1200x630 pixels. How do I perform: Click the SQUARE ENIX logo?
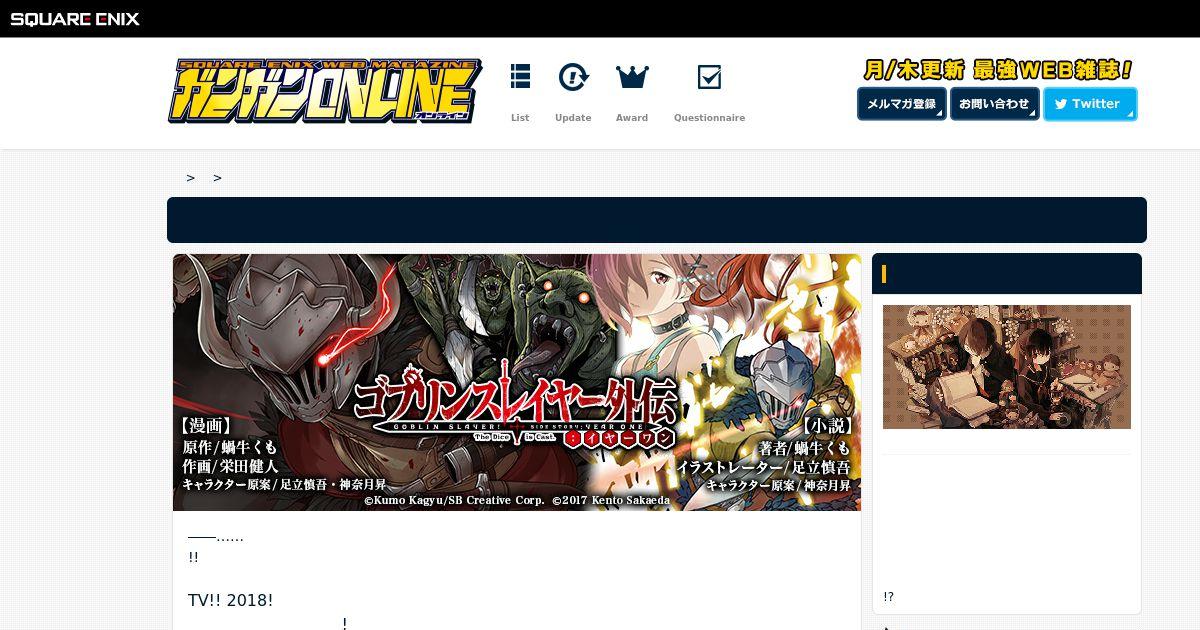coord(75,18)
